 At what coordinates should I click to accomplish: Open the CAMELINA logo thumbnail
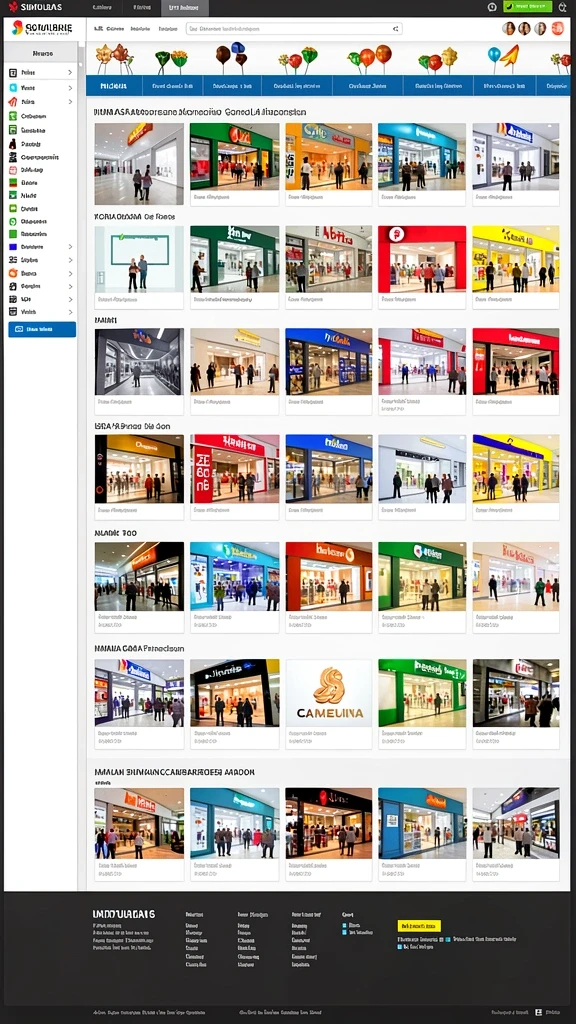point(329,693)
